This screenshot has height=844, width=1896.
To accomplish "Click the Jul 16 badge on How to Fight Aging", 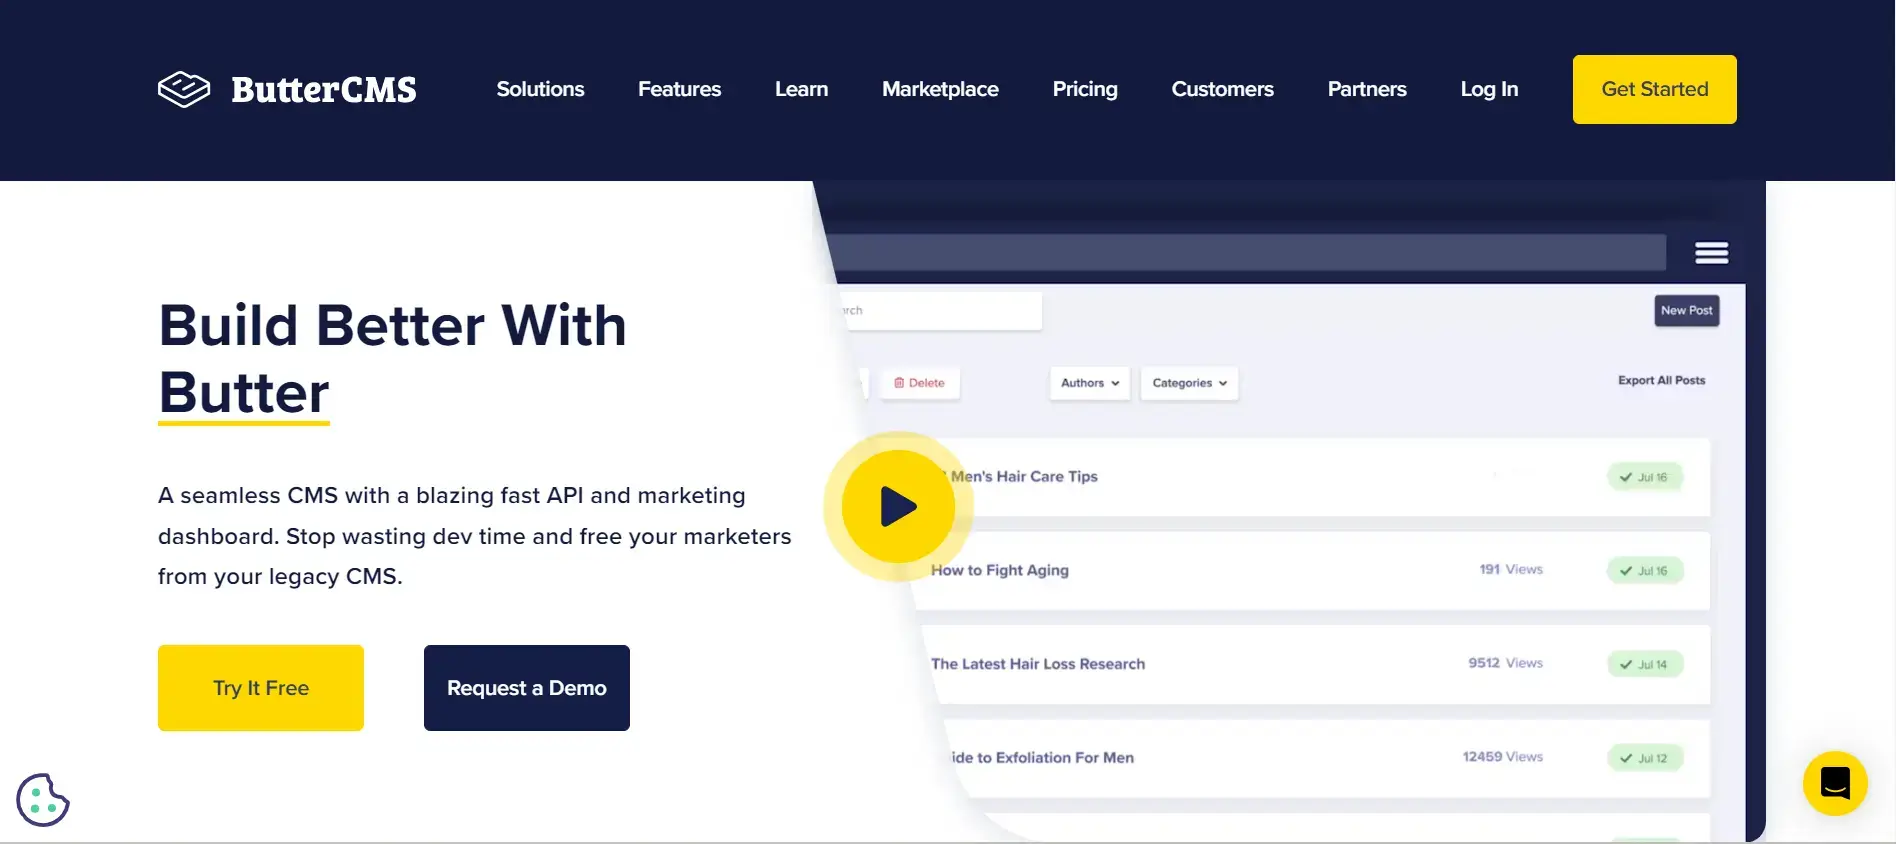I will pos(1645,571).
